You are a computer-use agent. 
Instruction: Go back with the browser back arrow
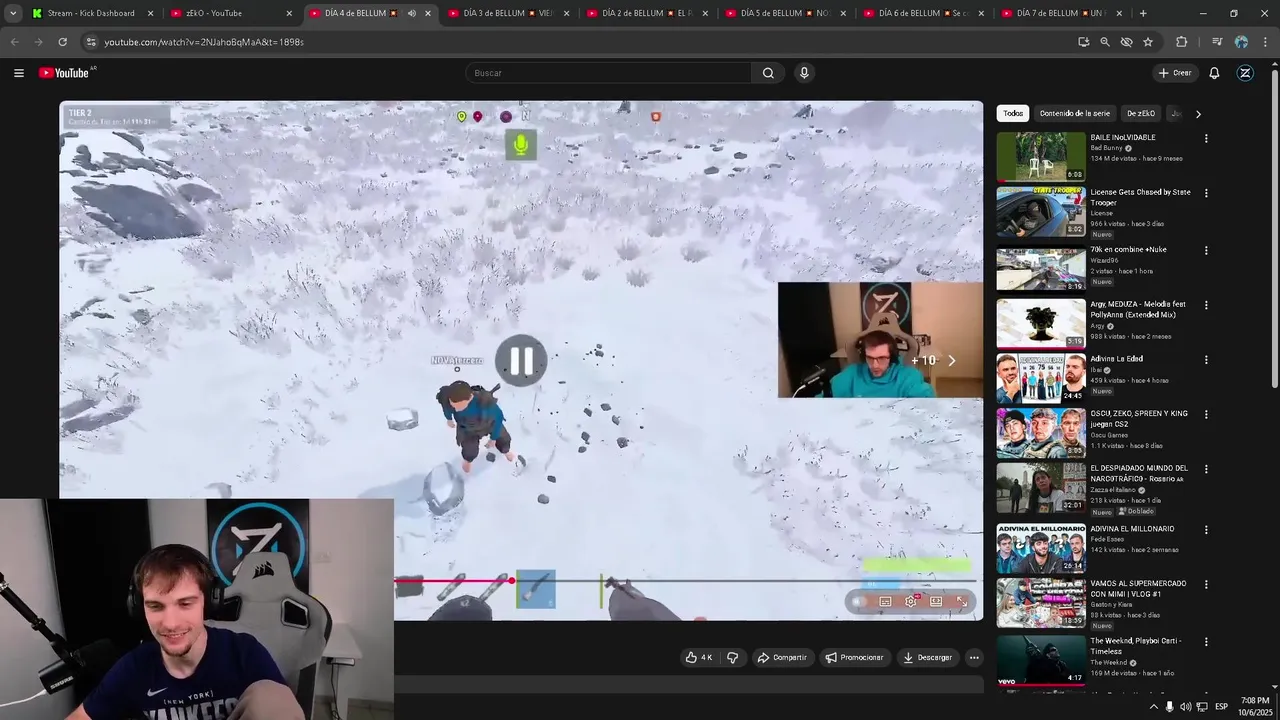click(14, 42)
